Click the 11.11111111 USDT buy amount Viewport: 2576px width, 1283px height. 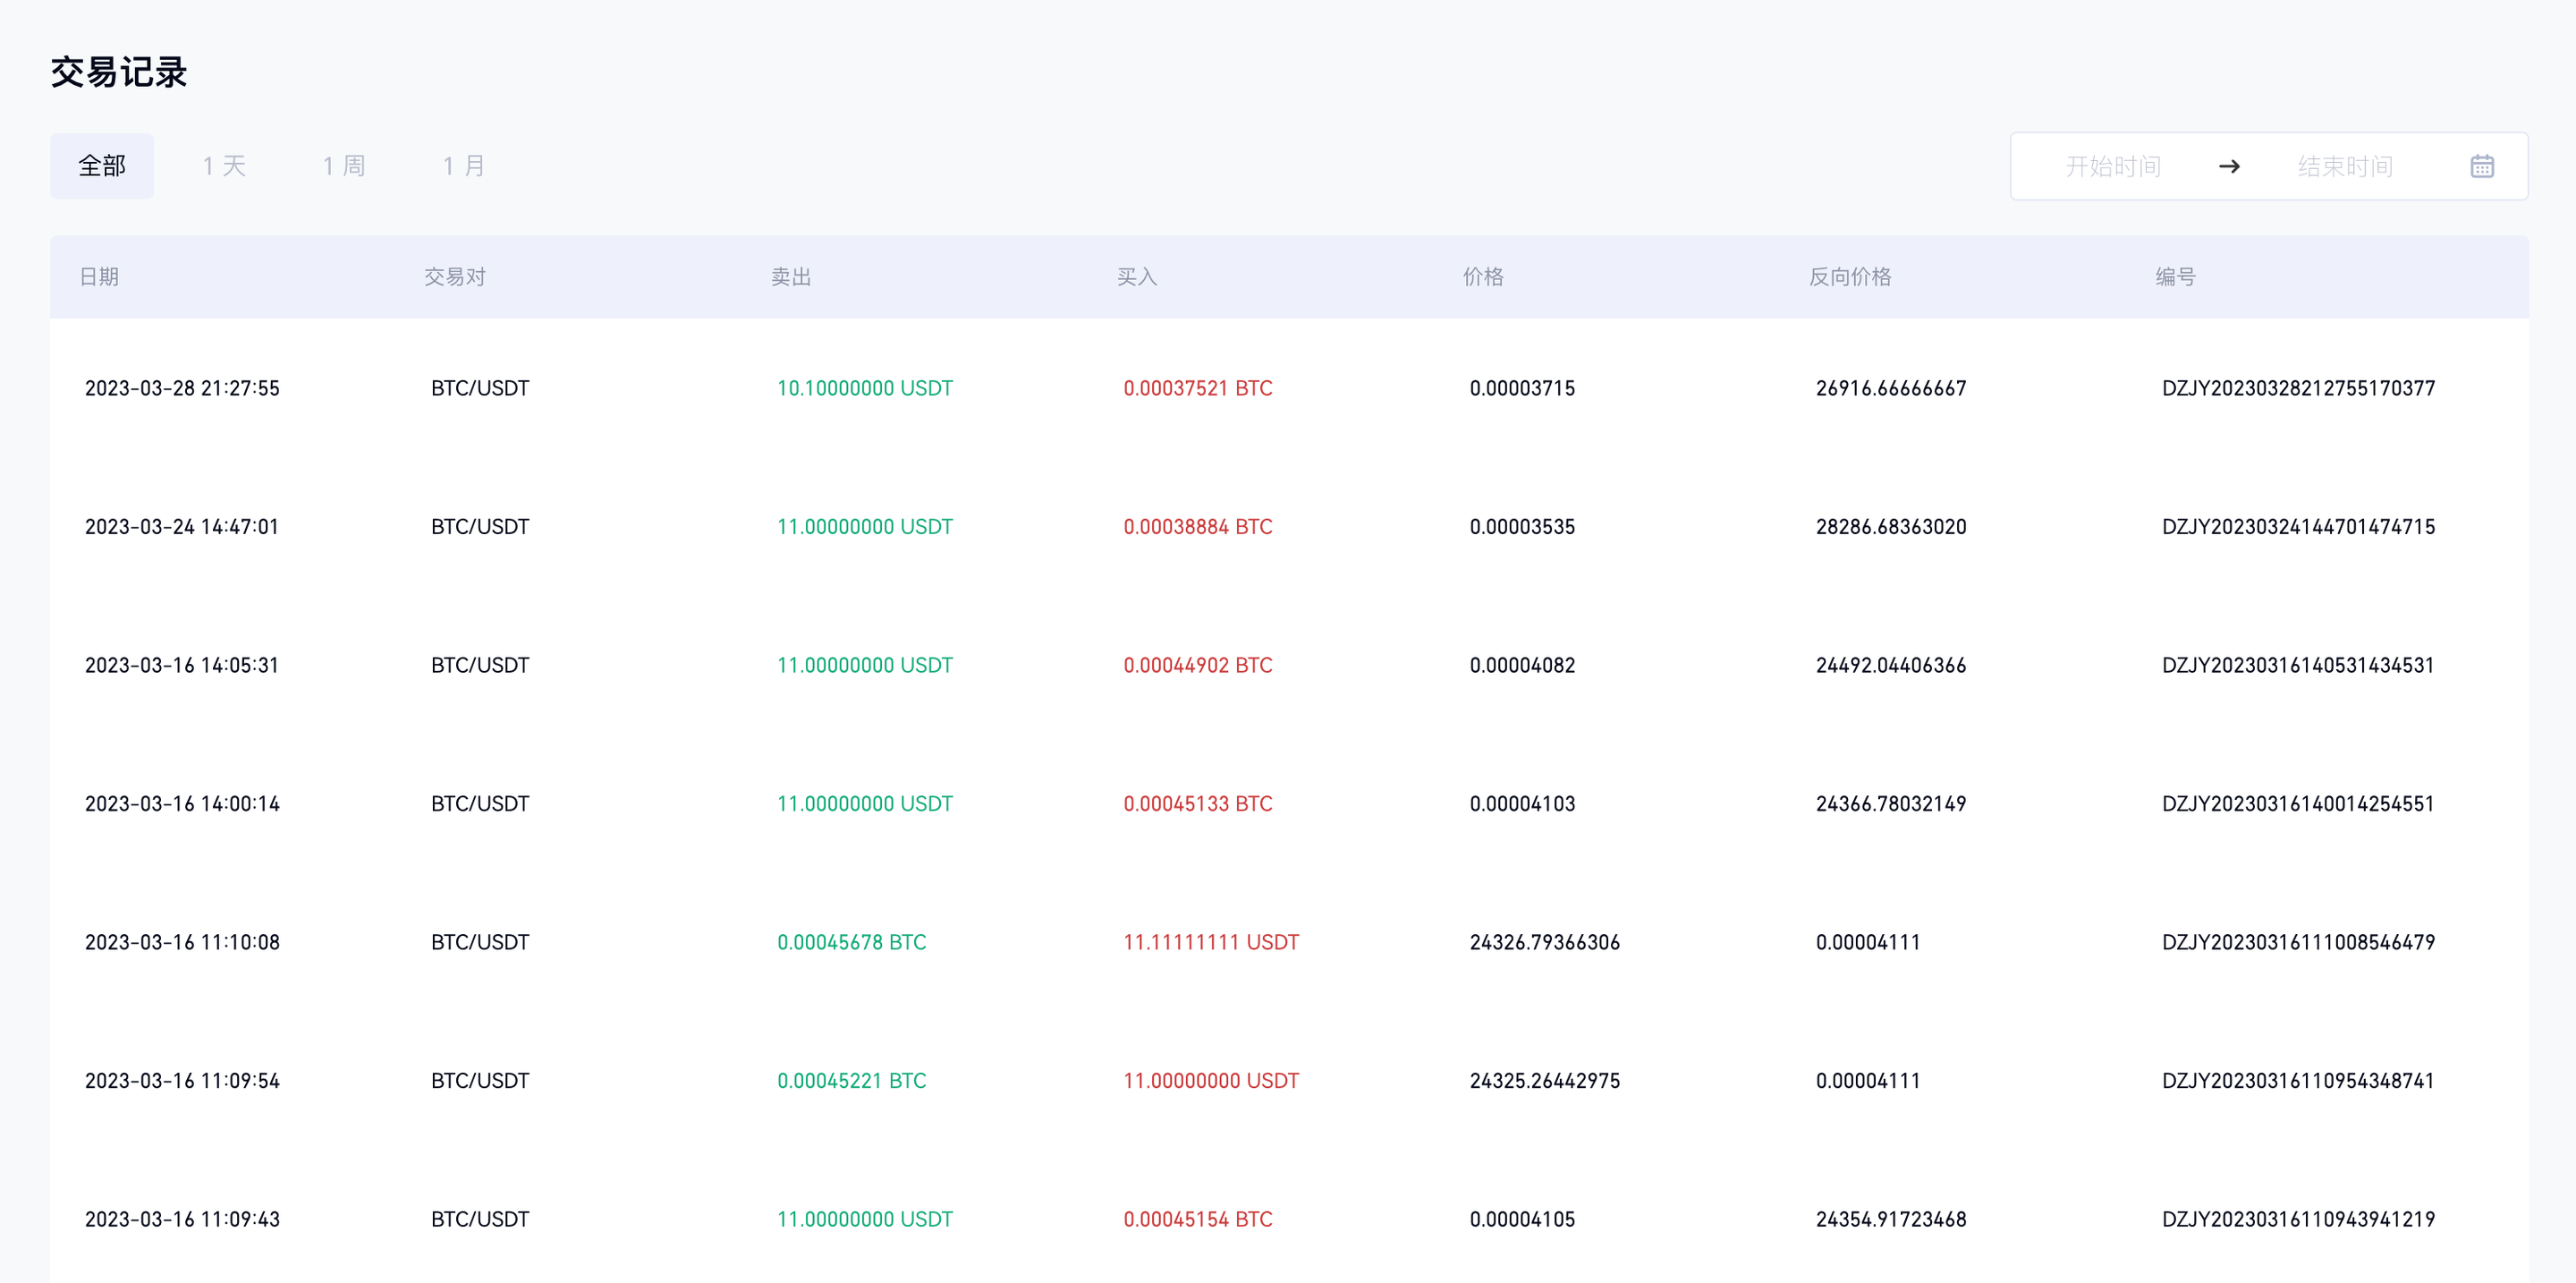point(1210,942)
